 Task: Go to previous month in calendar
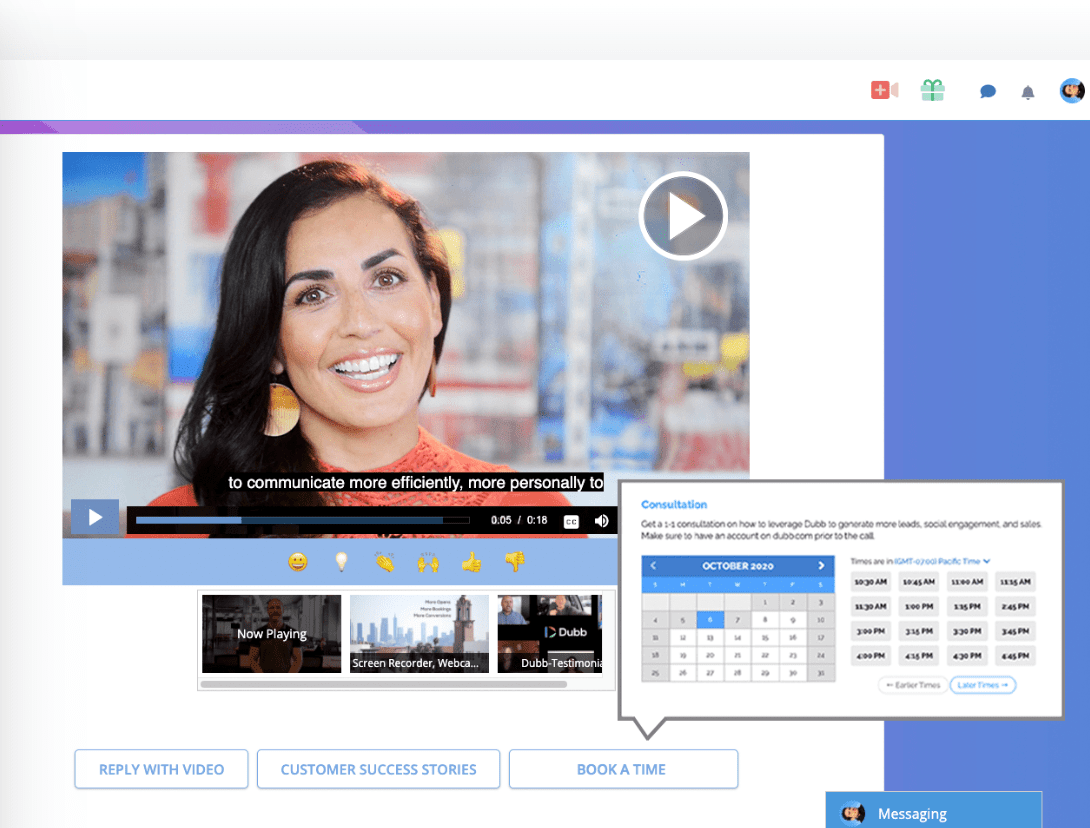click(653, 566)
